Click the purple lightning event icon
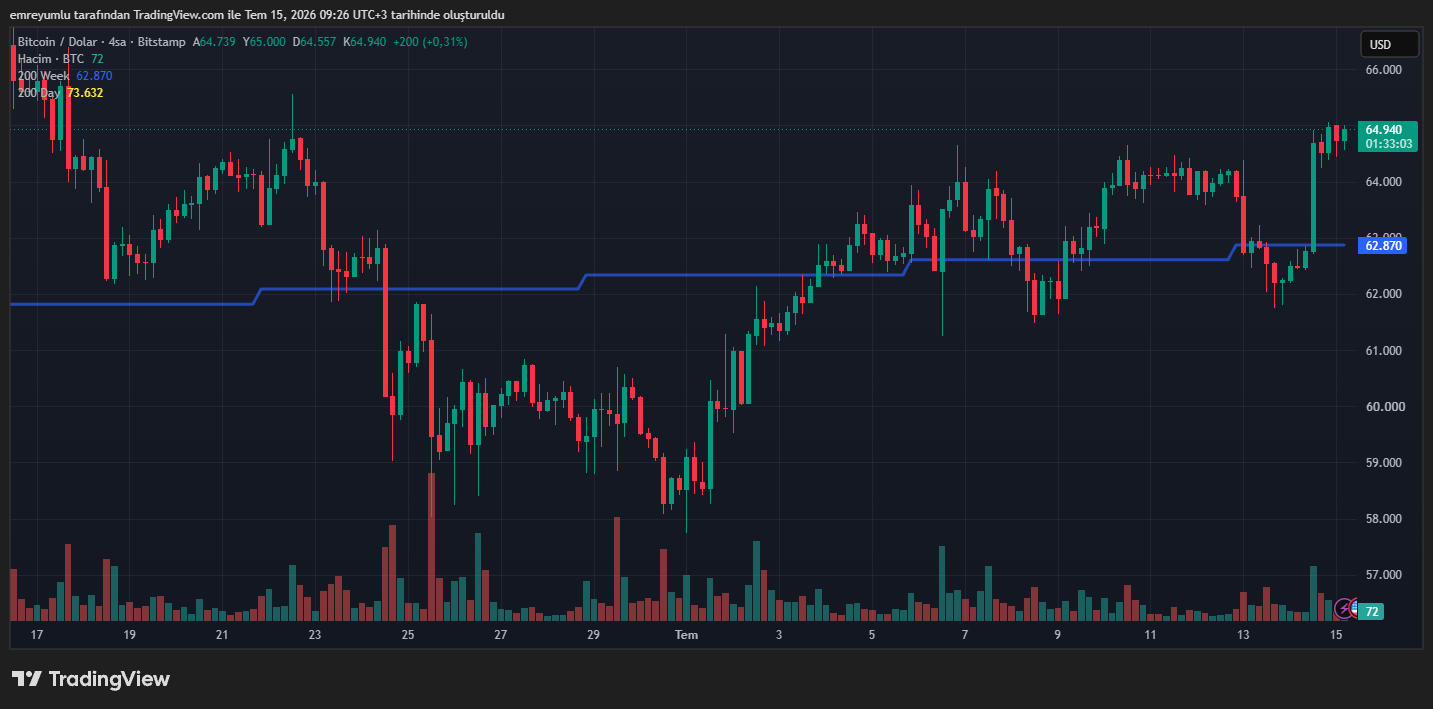 (x=1343, y=607)
